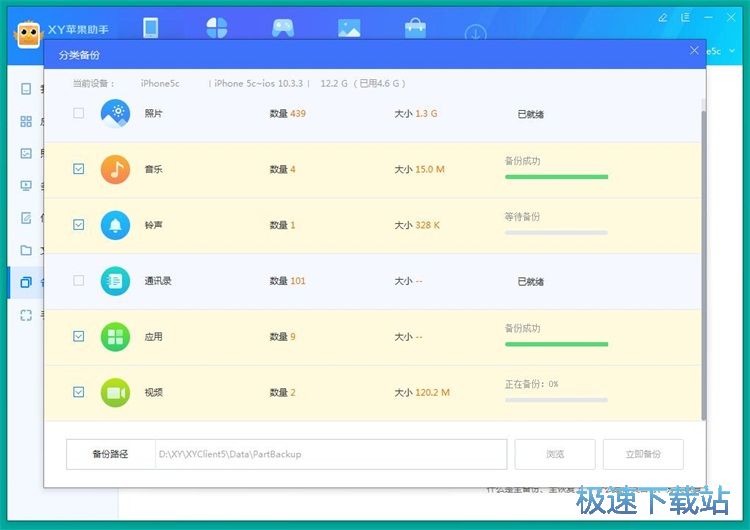The width and height of the screenshot is (750, 530).
Task: Click the Video camera icon
Action: [x=115, y=393]
